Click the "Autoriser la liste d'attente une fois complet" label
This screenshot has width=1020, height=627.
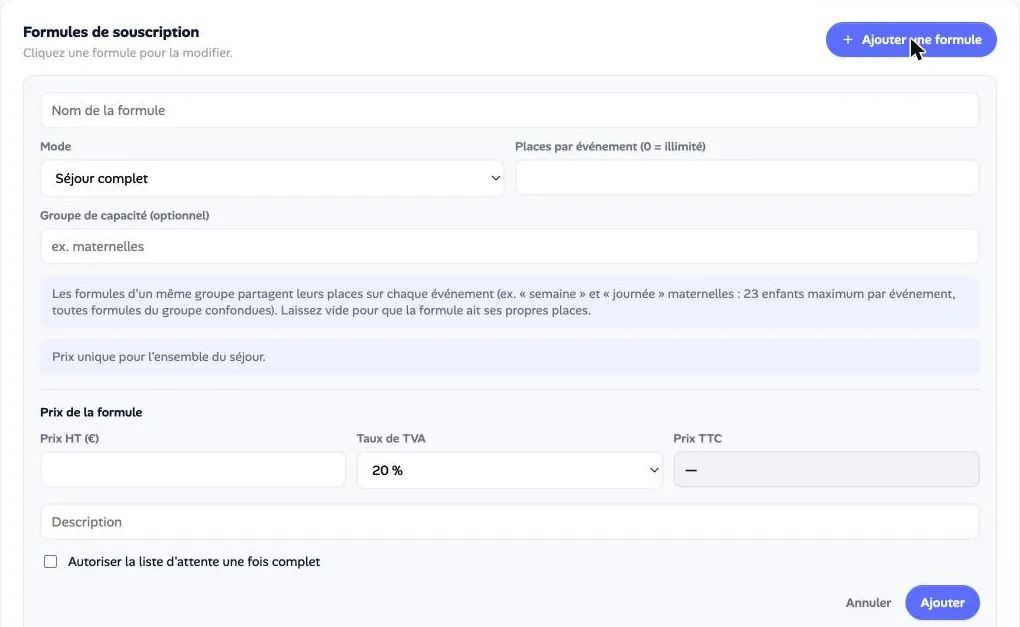[x=194, y=561]
